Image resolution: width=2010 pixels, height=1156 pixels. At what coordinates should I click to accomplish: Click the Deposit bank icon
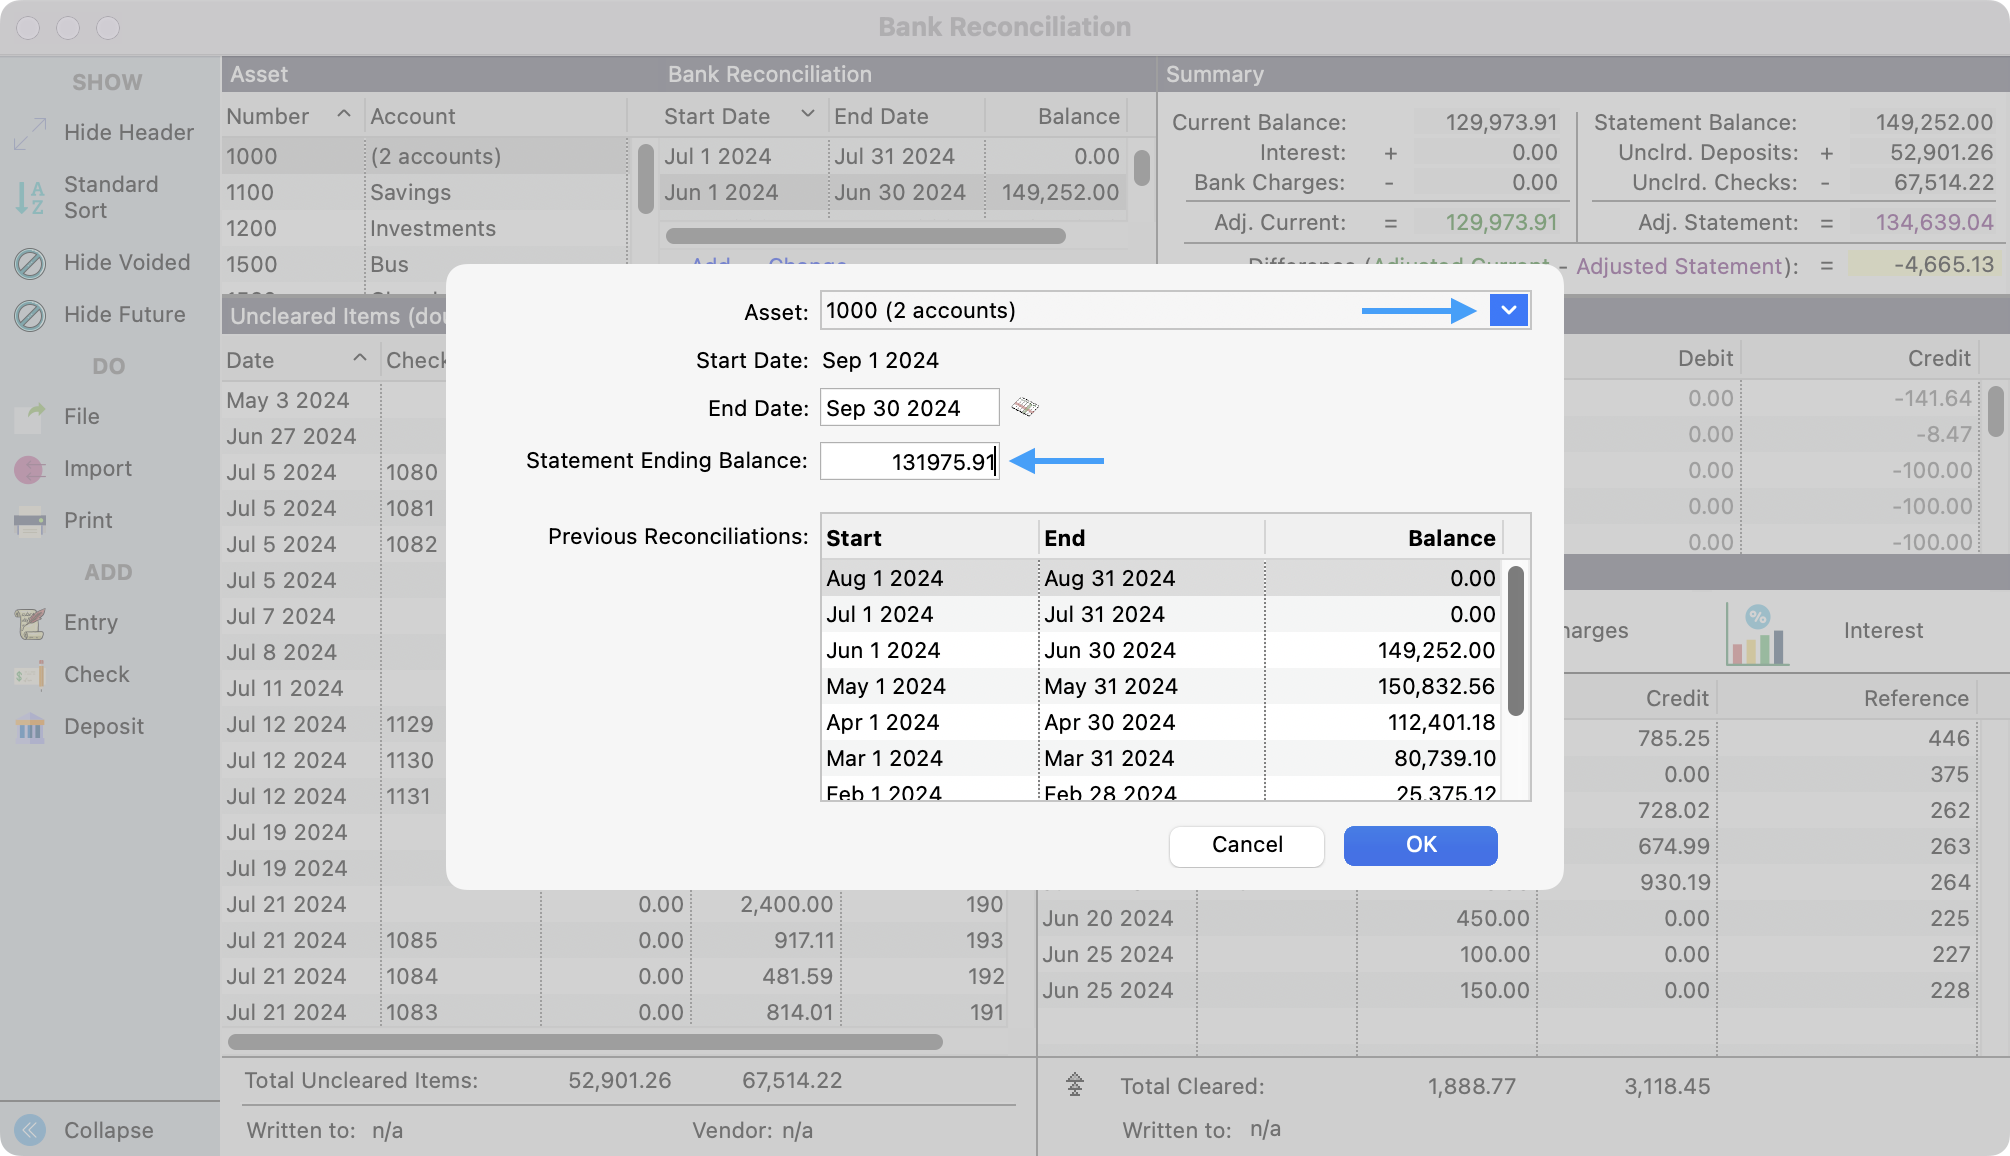coord(30,727)
